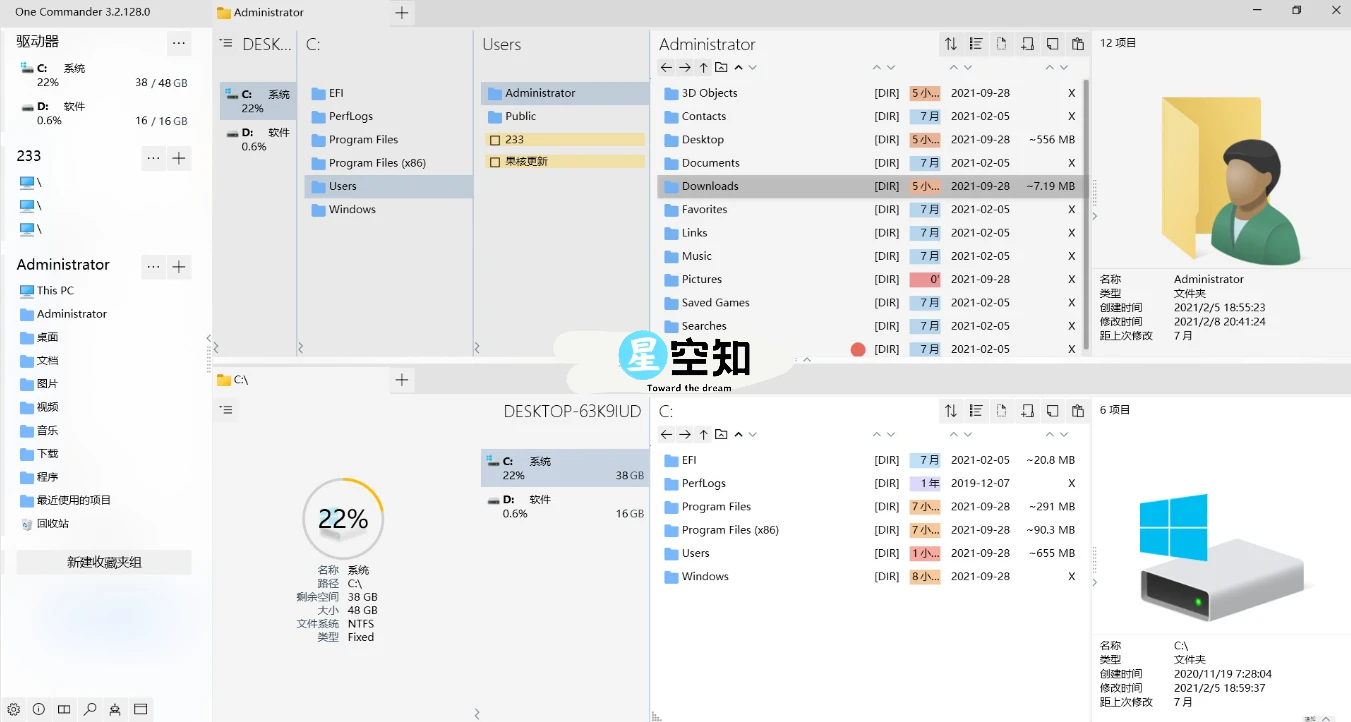This screenshot has height=722, width=1351.
Task: Click the paste clipboard icon
Action: tap(1077, 44)
